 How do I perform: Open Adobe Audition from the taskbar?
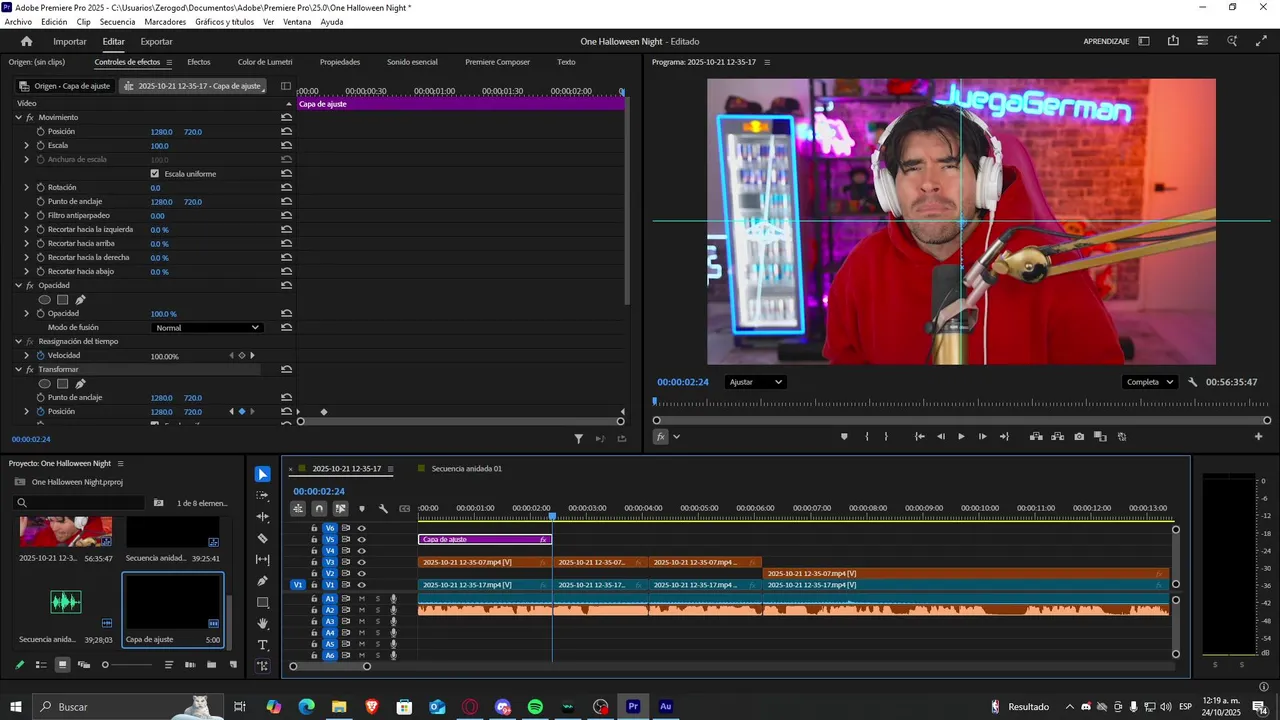coord(665,706)
